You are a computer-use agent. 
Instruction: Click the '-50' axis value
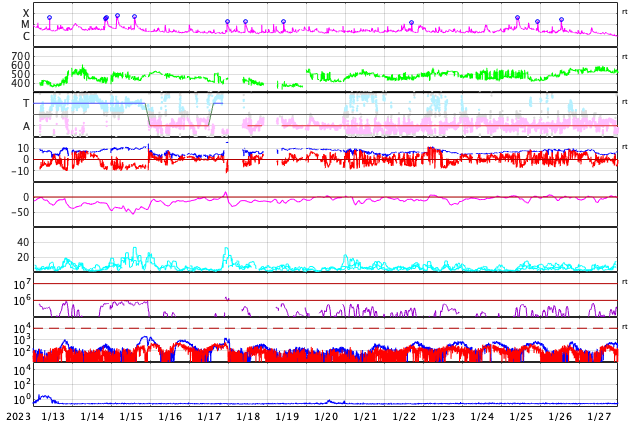[20, 212]
